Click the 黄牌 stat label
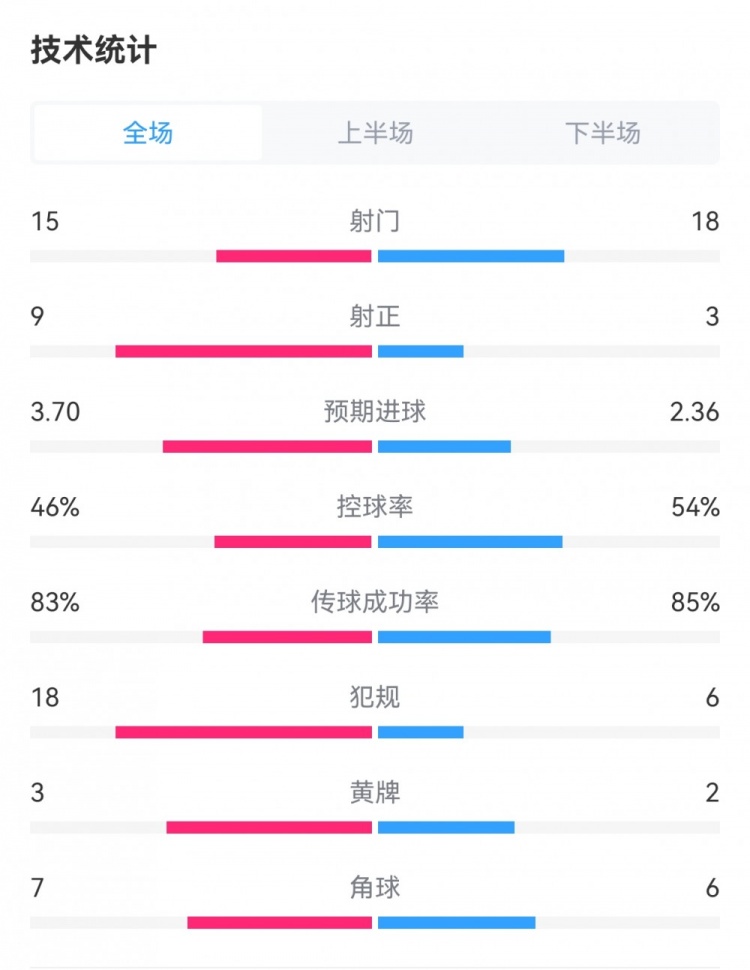 375,793
